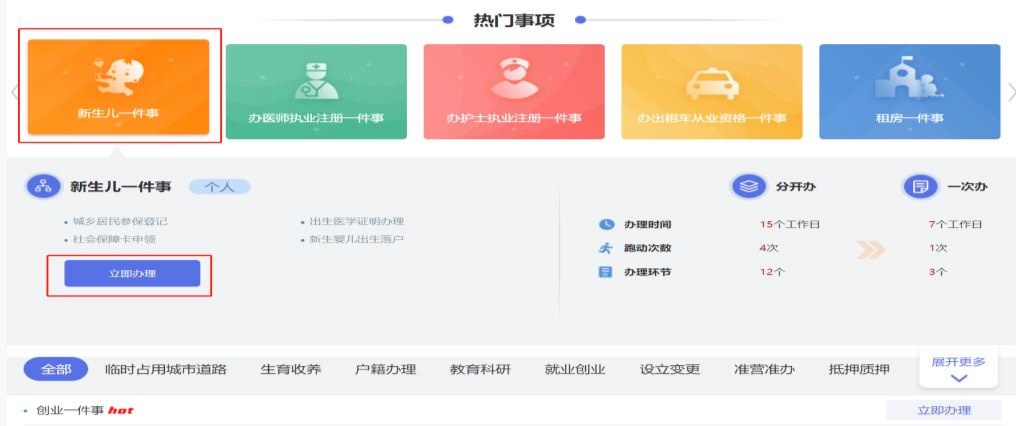The width and height of the screenshot is (1016, 426).
Task: Switch to 生育收养 tab
Action: coord(291,369)
